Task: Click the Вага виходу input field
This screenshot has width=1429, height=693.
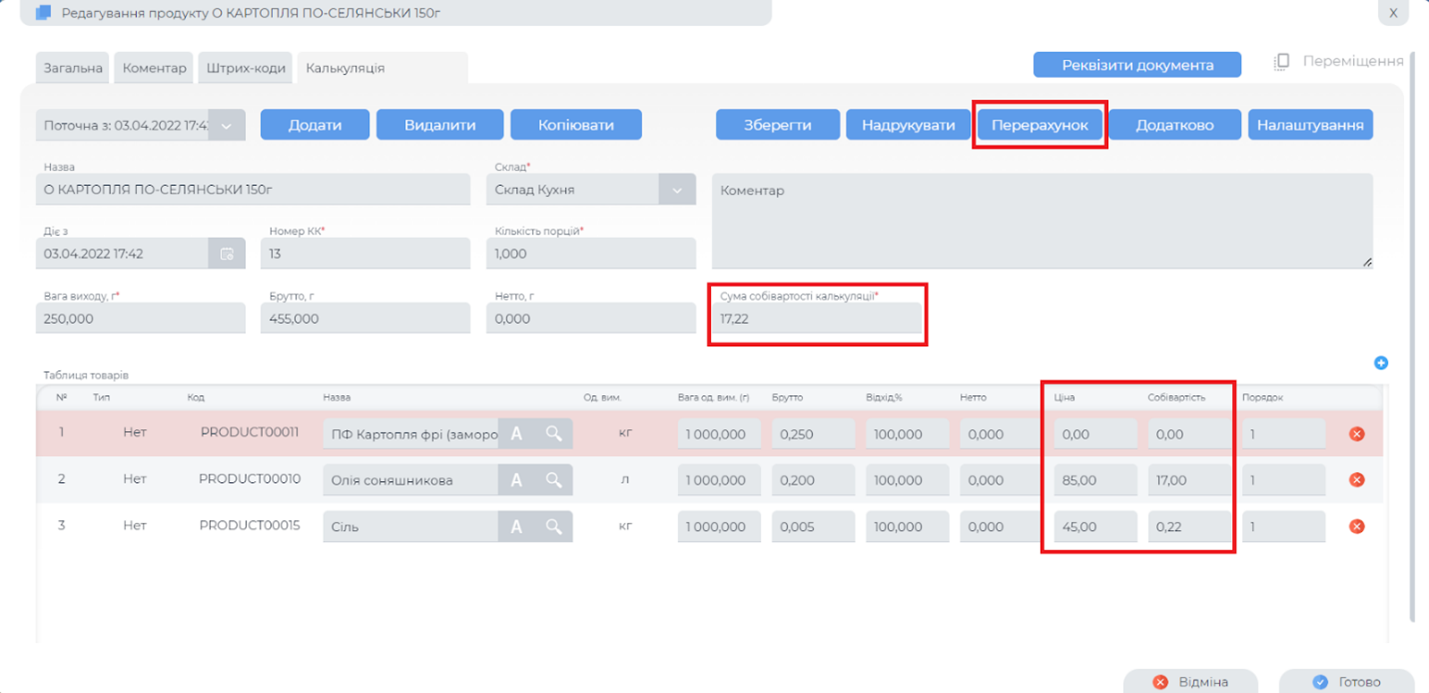Action: (x=140, y=319)
